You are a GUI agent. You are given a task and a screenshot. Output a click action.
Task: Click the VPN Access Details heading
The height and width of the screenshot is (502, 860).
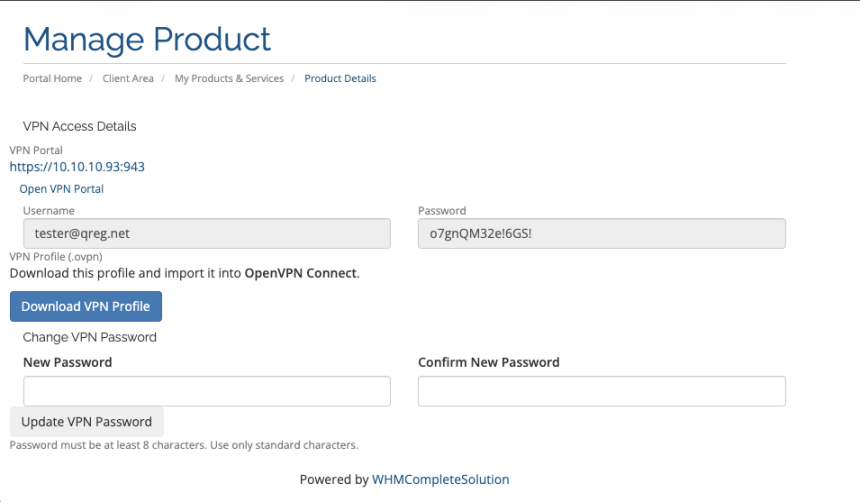point(80,127)
